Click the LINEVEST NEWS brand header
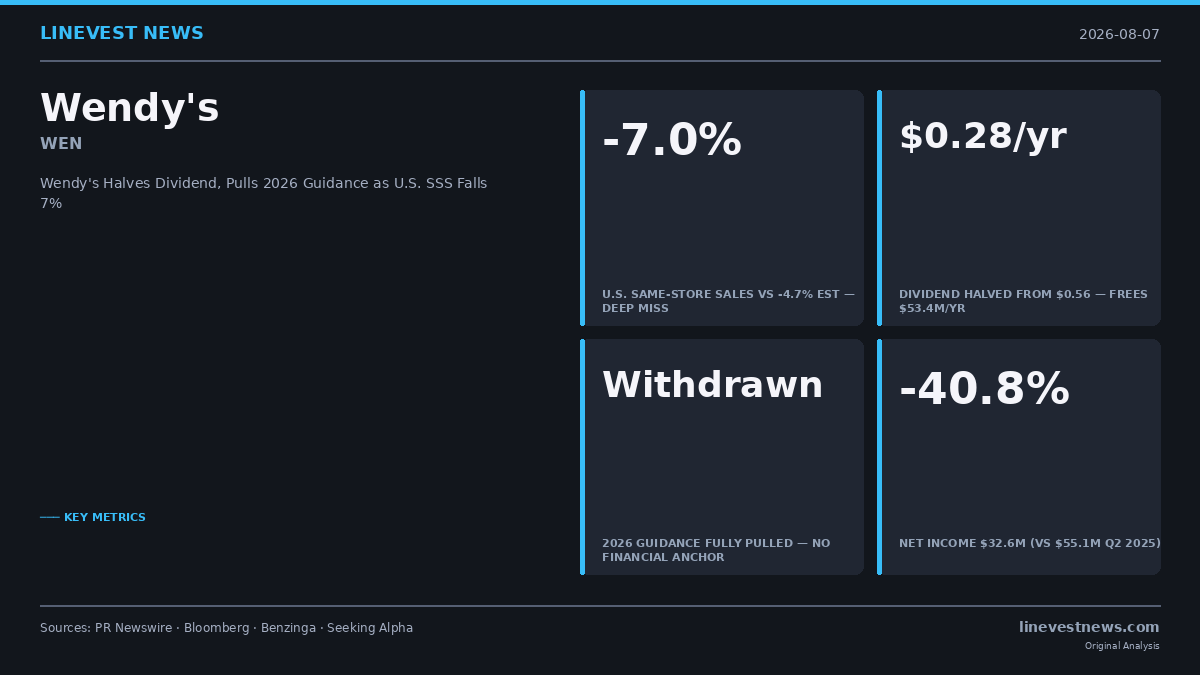The width and height of the screenshot is (1200, 675). (x=121, y=33)
